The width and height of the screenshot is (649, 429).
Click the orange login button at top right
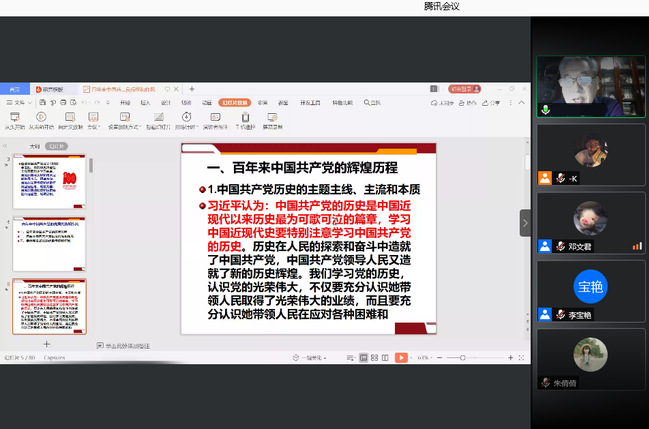point(463,90)
